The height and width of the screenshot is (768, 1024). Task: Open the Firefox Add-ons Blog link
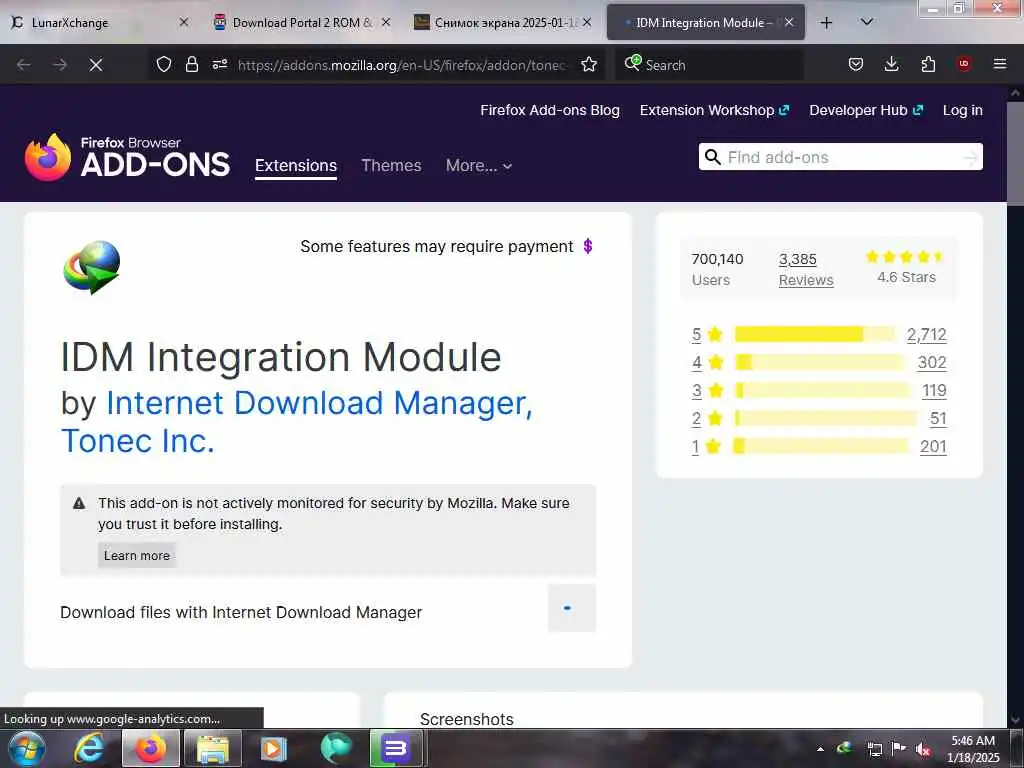click(550, 110)
